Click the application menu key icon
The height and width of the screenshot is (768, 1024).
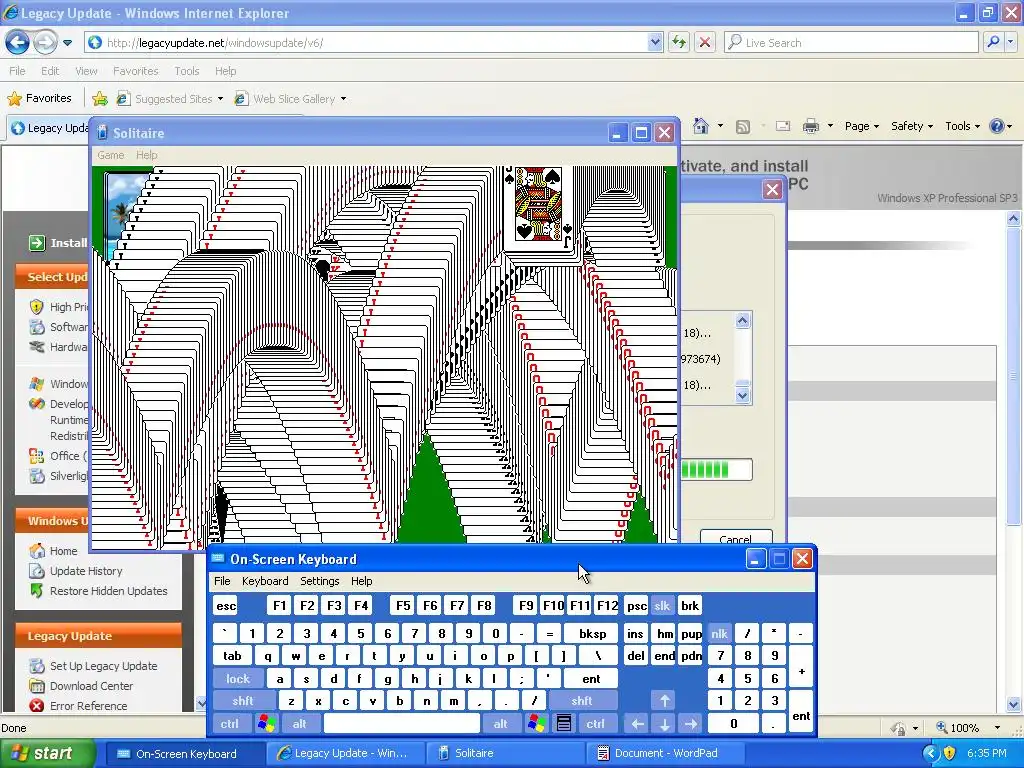[564, 724]
